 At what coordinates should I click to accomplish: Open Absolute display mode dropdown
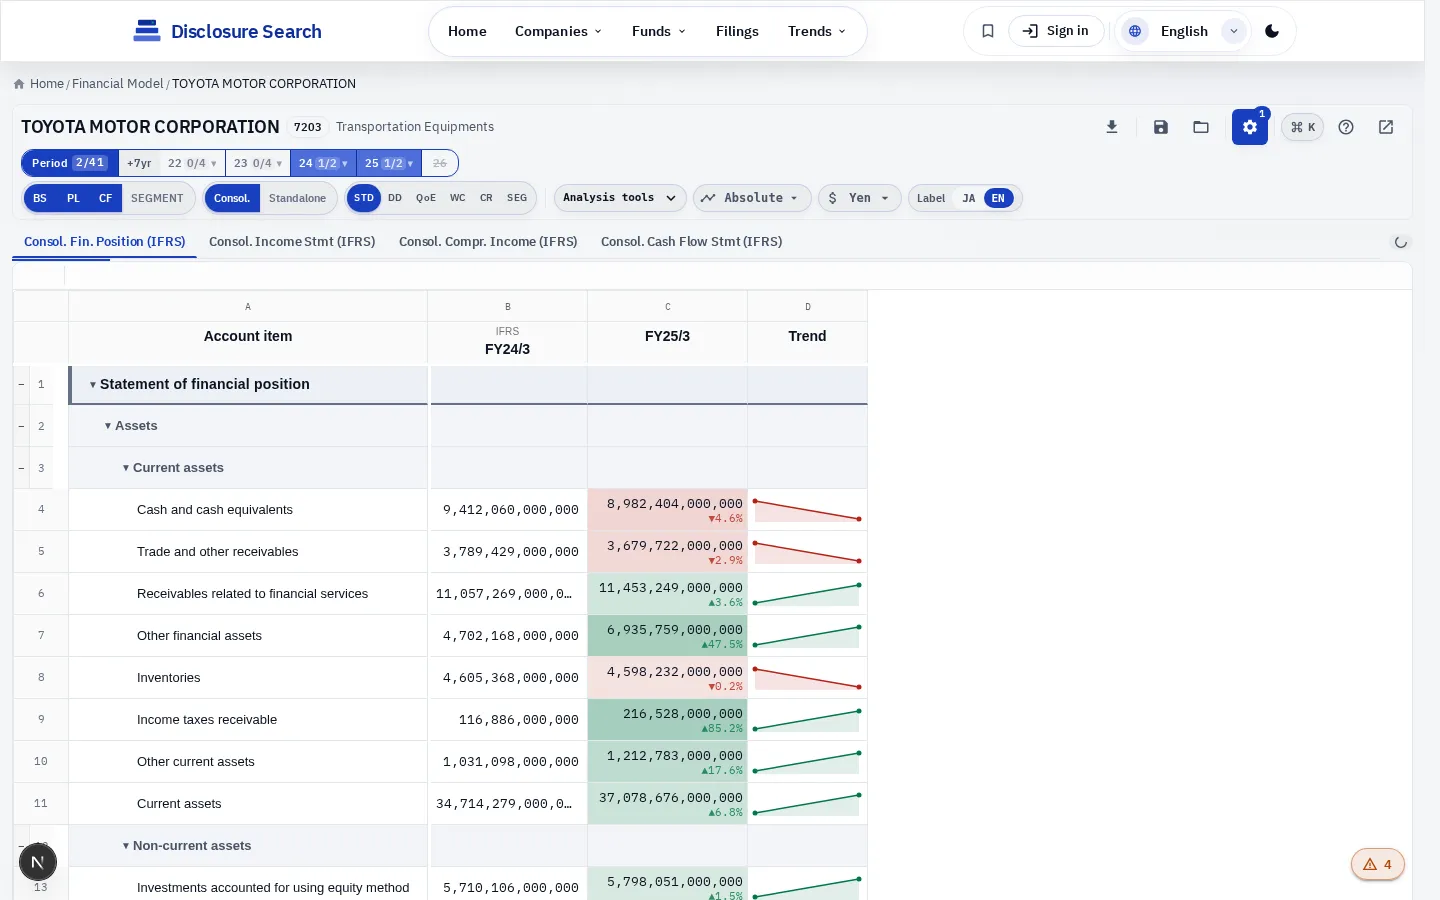coord(752,198)
